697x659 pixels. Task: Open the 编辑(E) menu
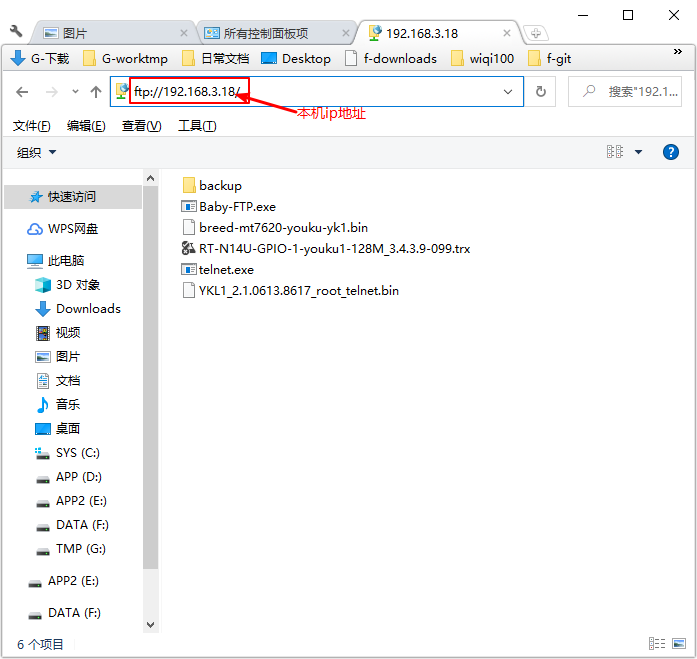pos(86,126)
